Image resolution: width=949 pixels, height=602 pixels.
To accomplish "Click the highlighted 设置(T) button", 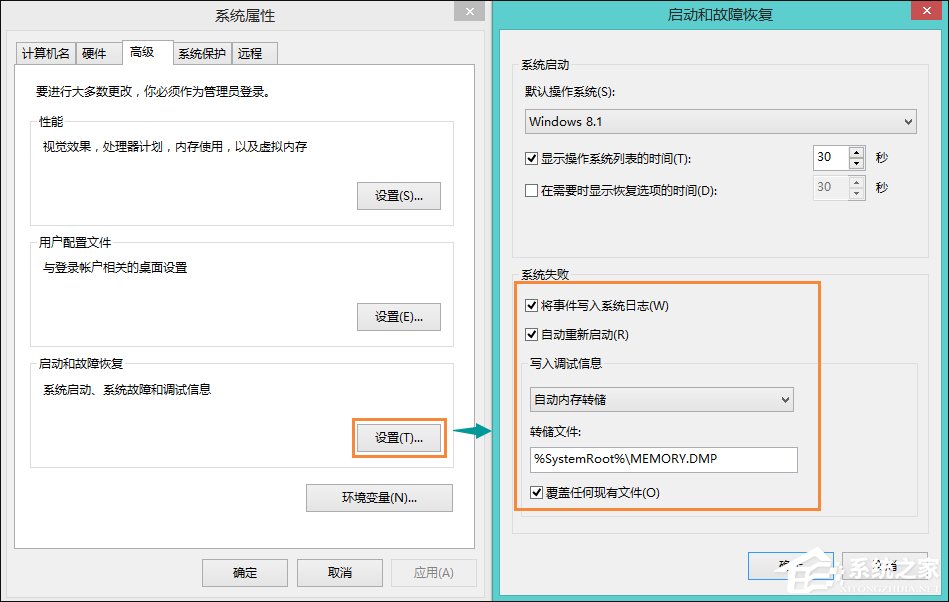I will coord(398,438).
